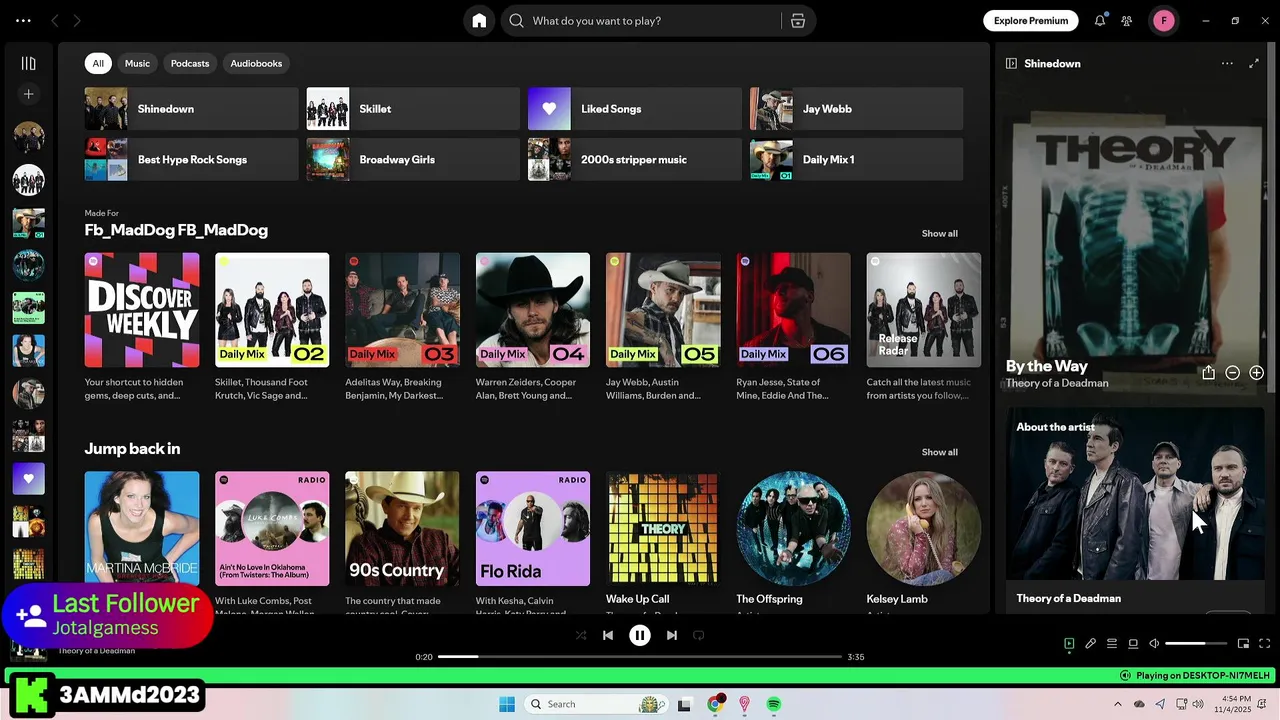This screenshot has width=1280, height=720.
Task: Open Friend Activity icon
Action: (x=1127, y=21)
